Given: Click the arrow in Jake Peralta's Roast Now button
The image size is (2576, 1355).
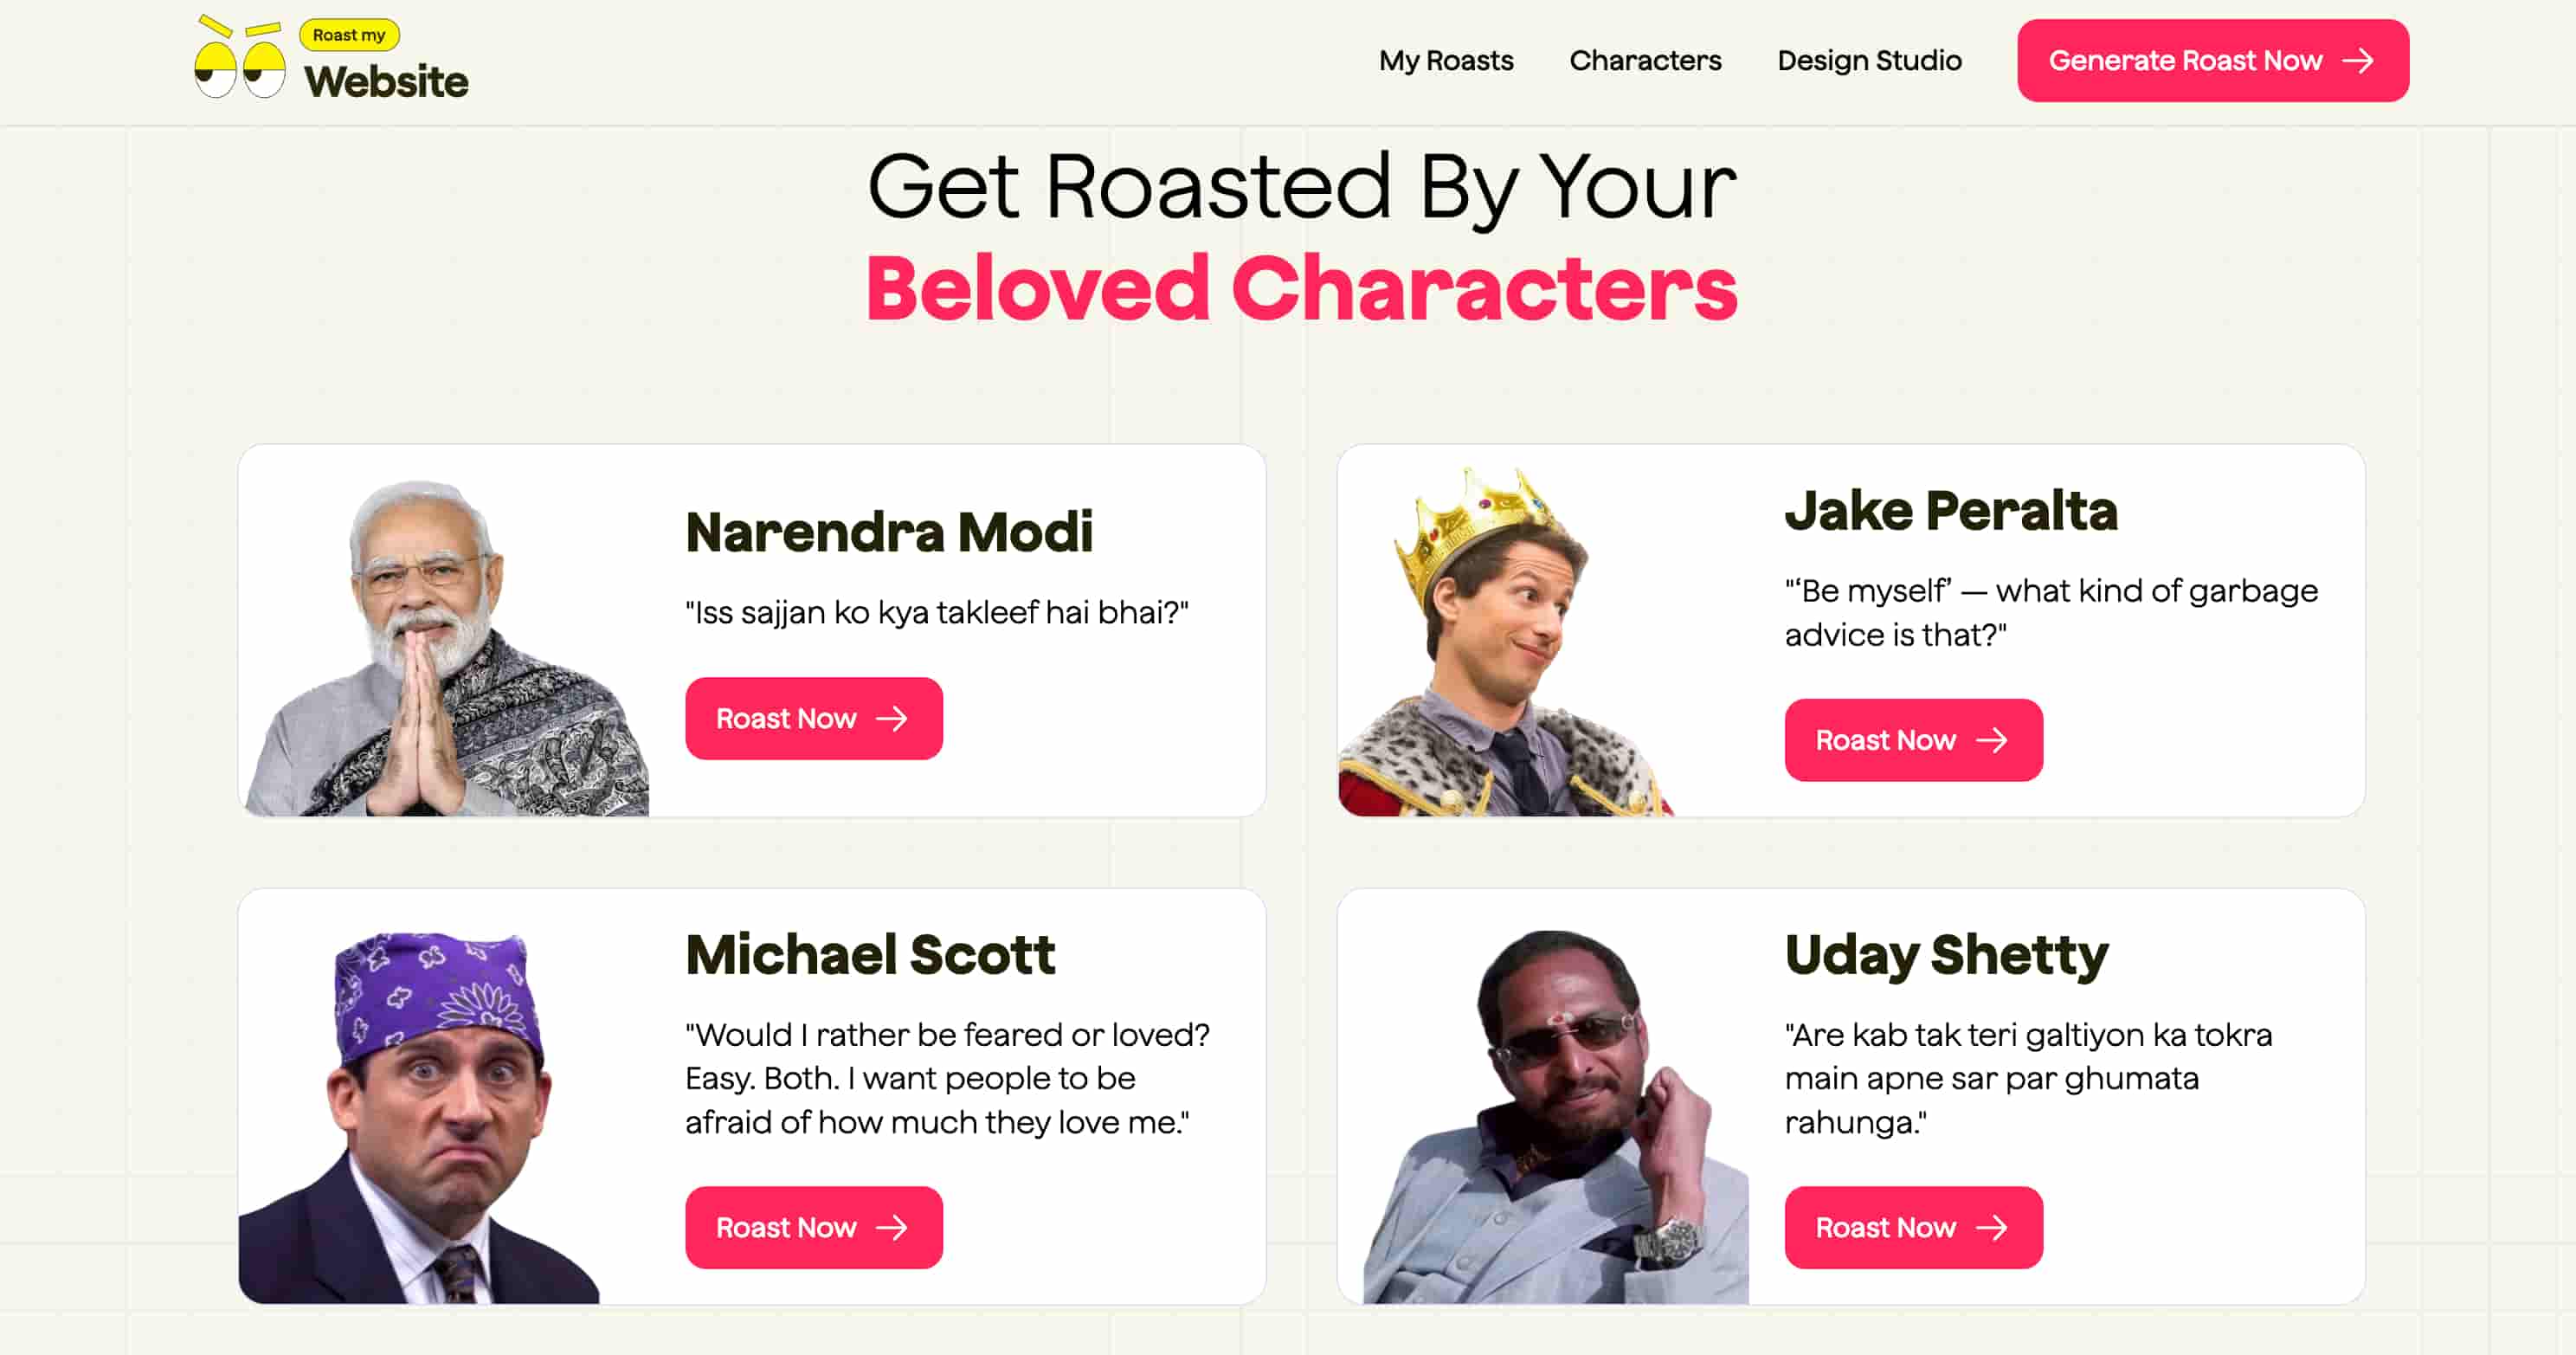Looking at the screenshot, I should (x=1991, y=740).
